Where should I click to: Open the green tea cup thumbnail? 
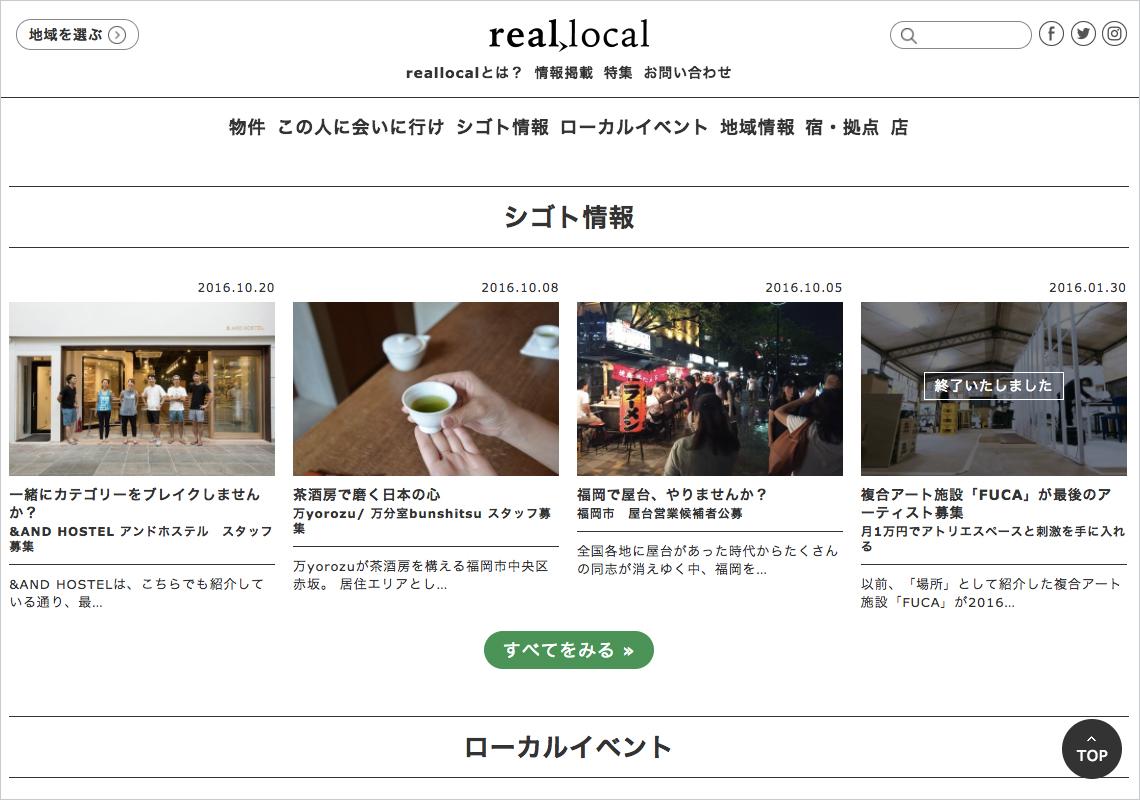pos(426,389)
